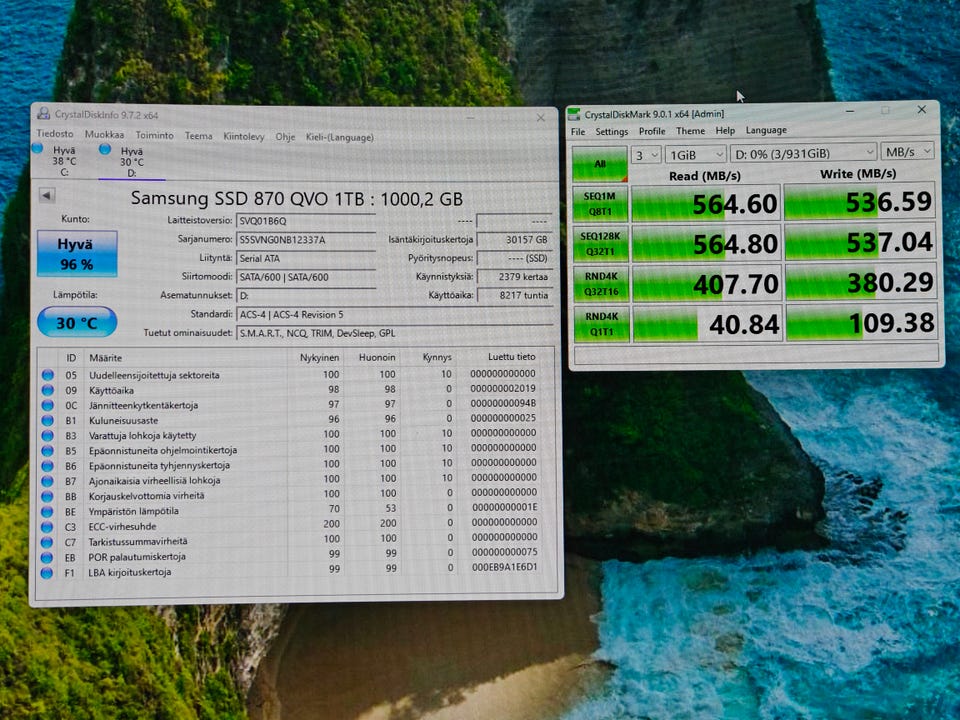Click raw value 000EB9A1E6D1

point(504,568)
